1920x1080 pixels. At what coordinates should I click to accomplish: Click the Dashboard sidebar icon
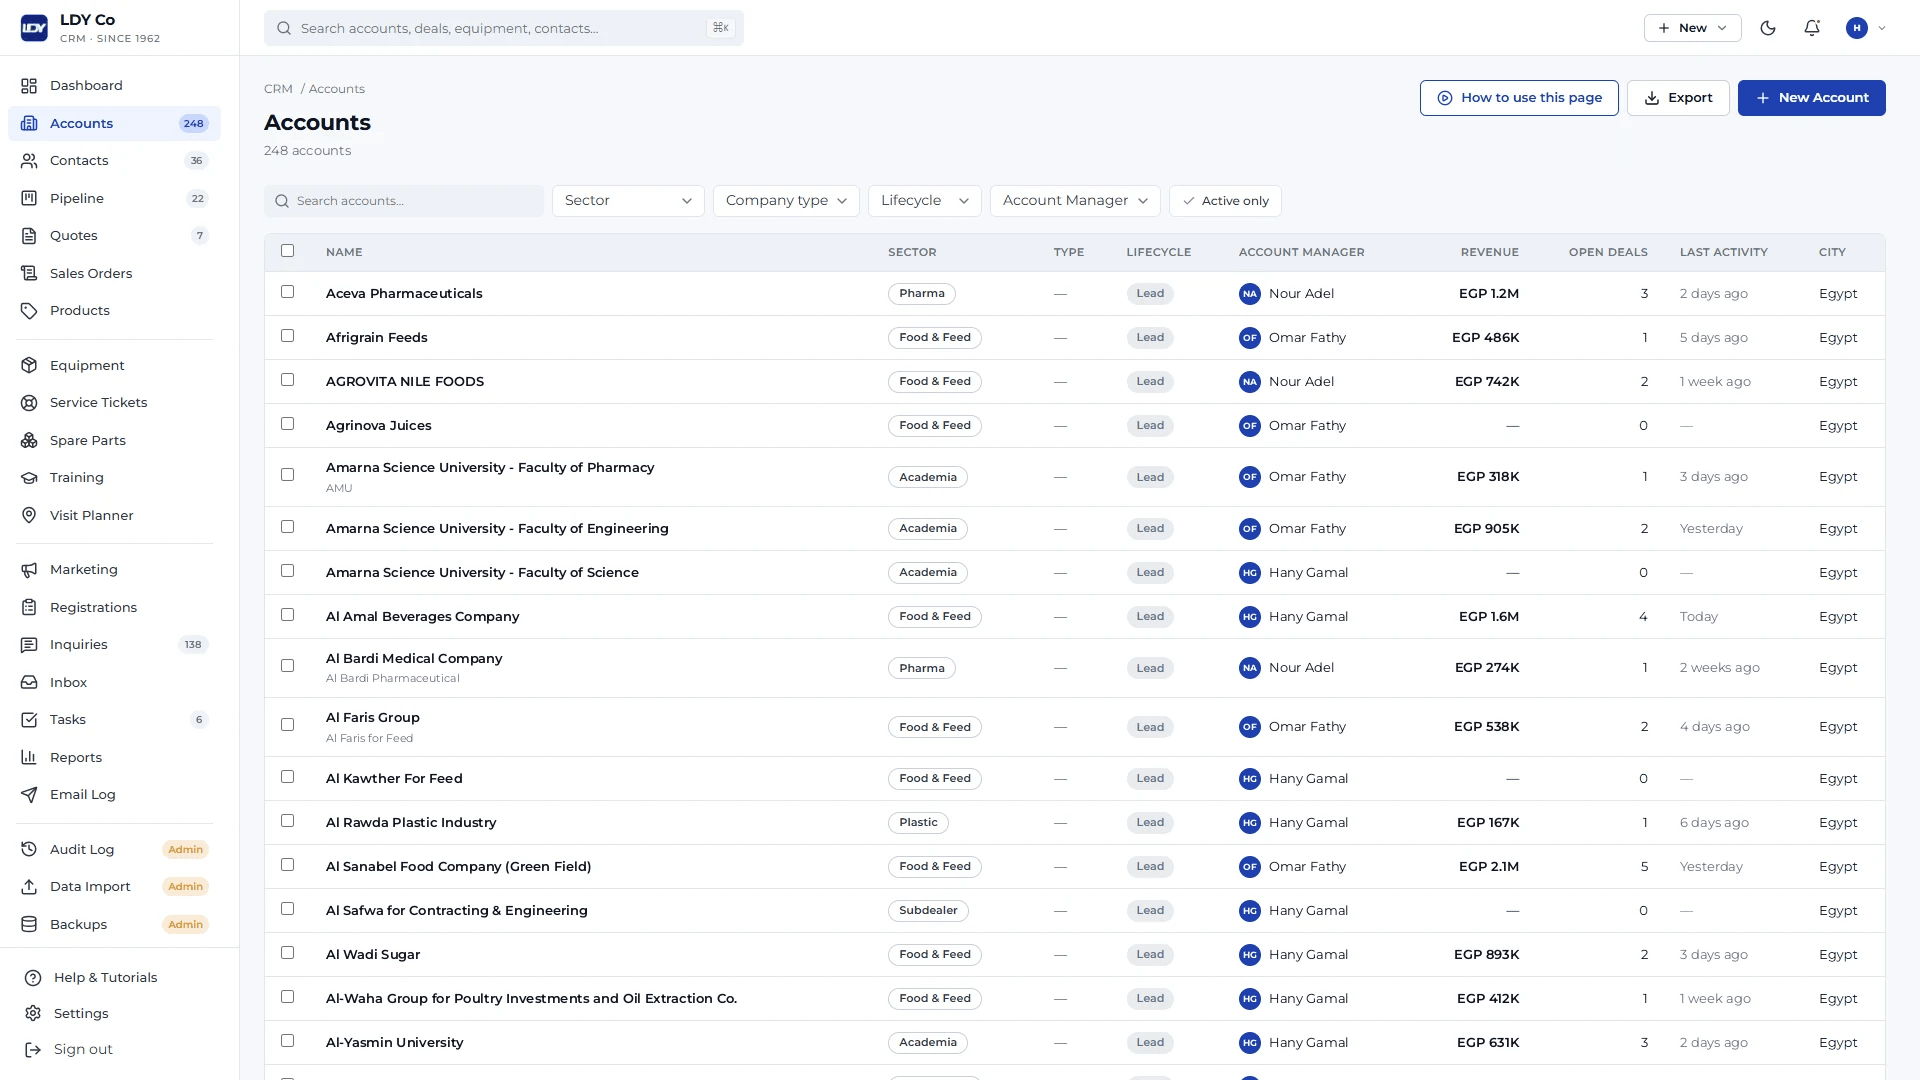click(x=29, y=86)
